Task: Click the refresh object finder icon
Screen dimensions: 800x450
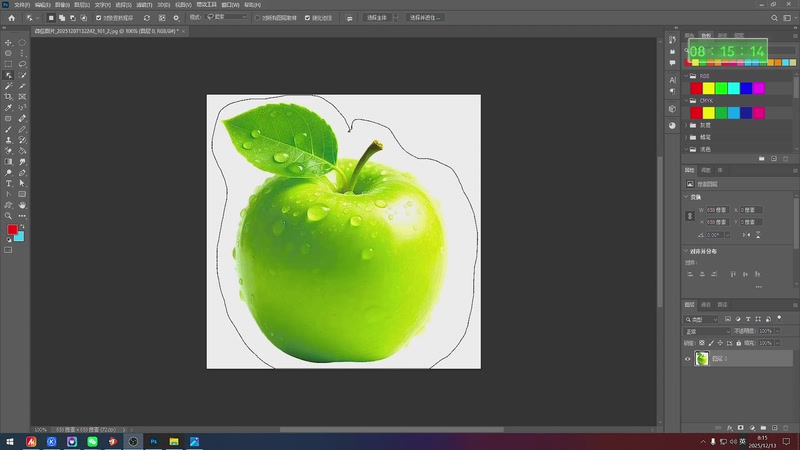Action: click(x=147, y=18)
